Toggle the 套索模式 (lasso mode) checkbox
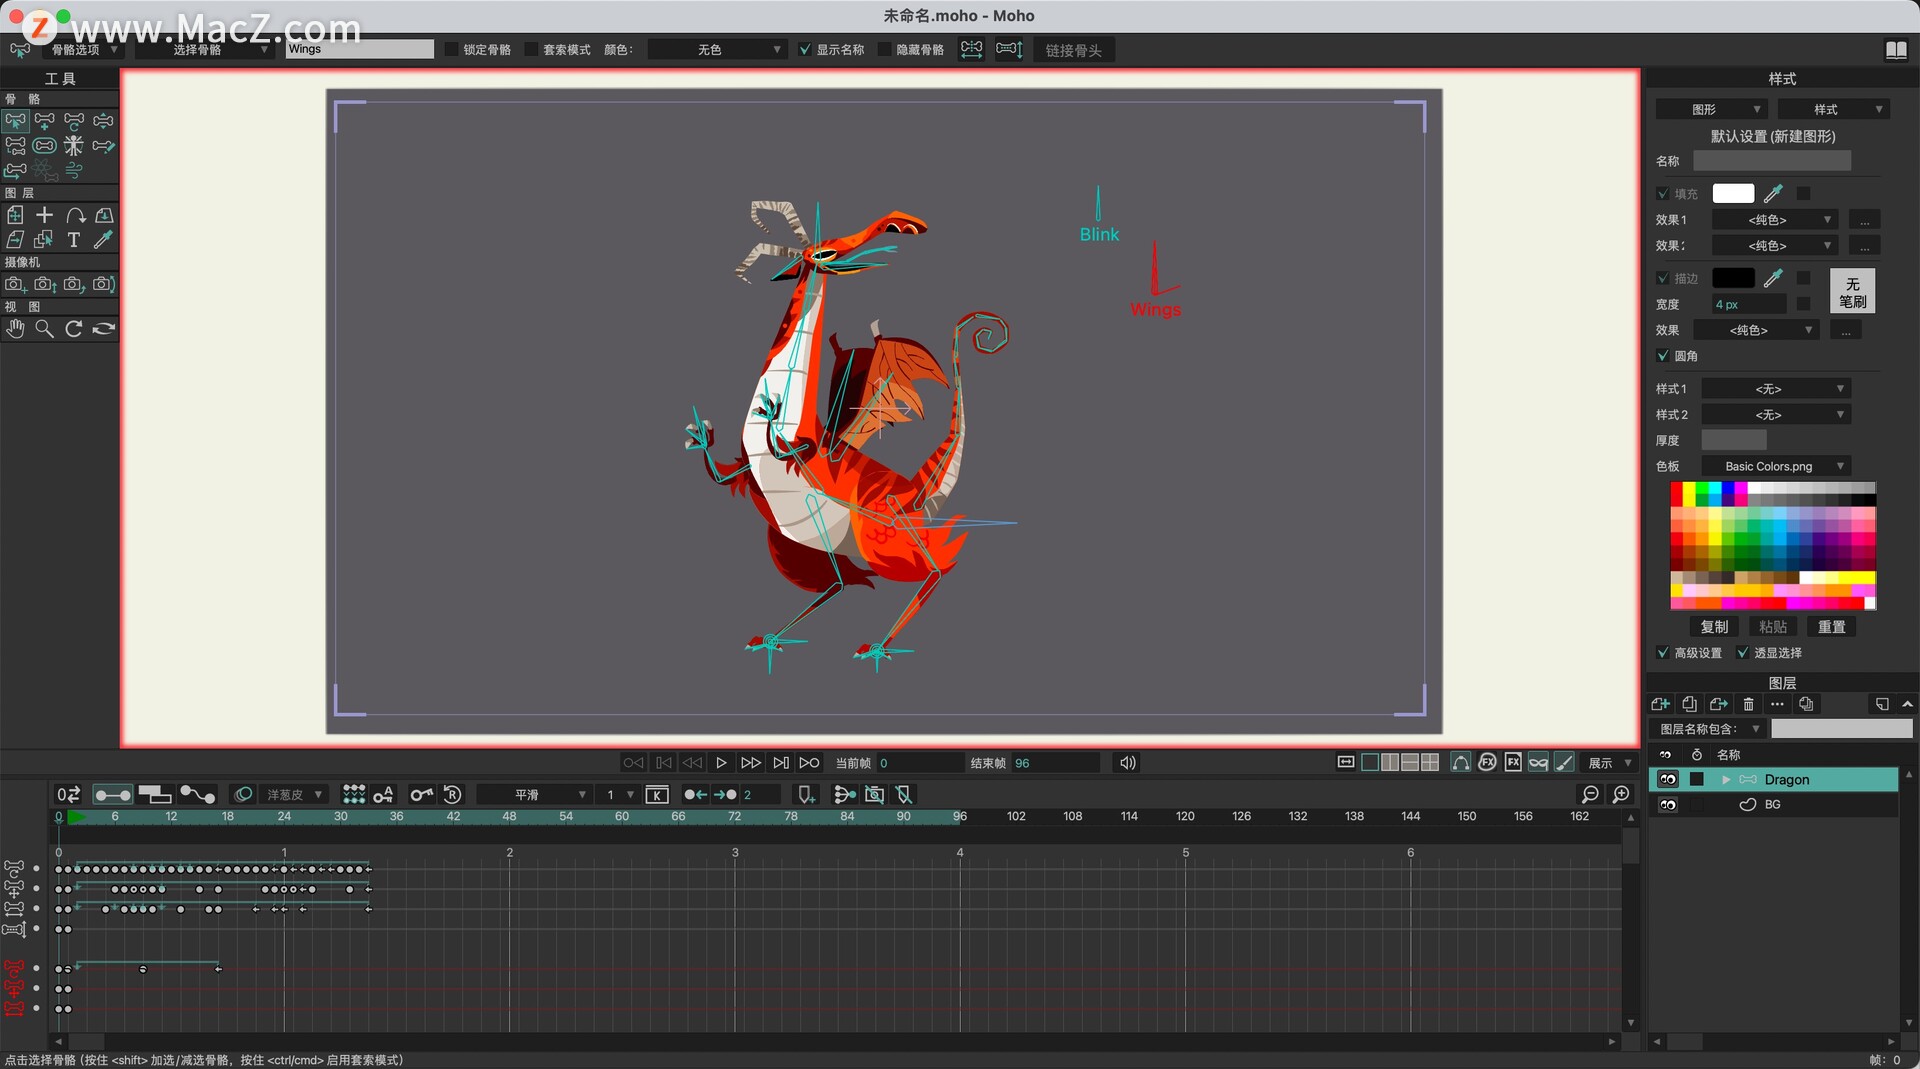1920x1069 pixels. coord(531,49)
